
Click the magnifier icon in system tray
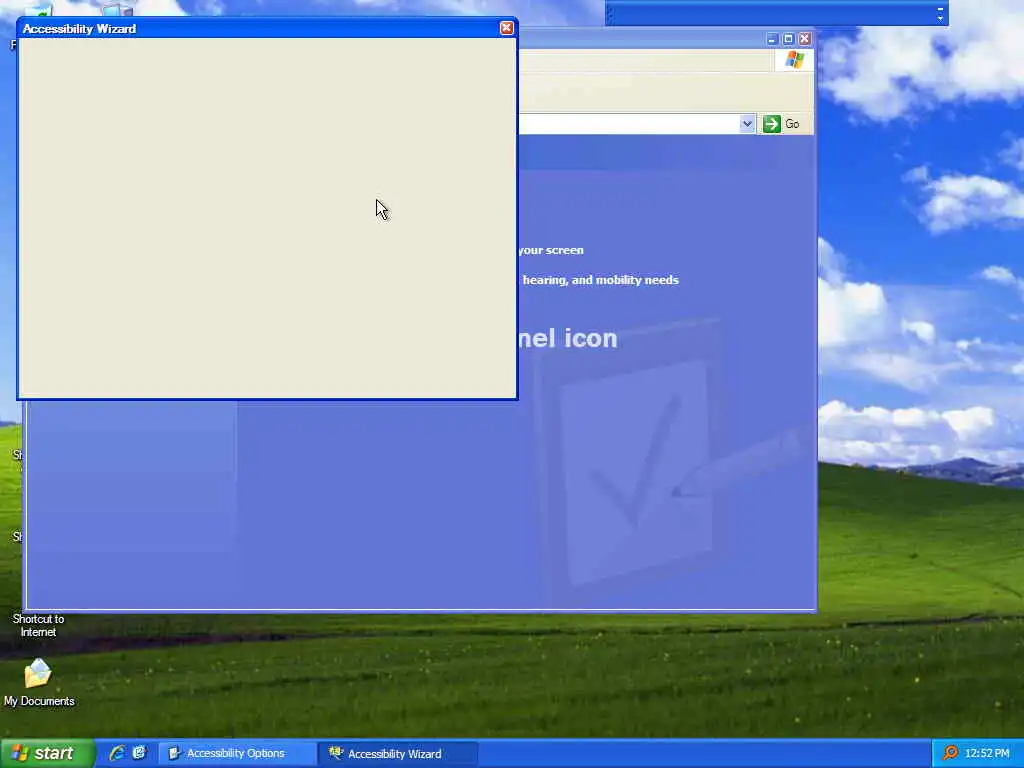(x=950, y=753)
